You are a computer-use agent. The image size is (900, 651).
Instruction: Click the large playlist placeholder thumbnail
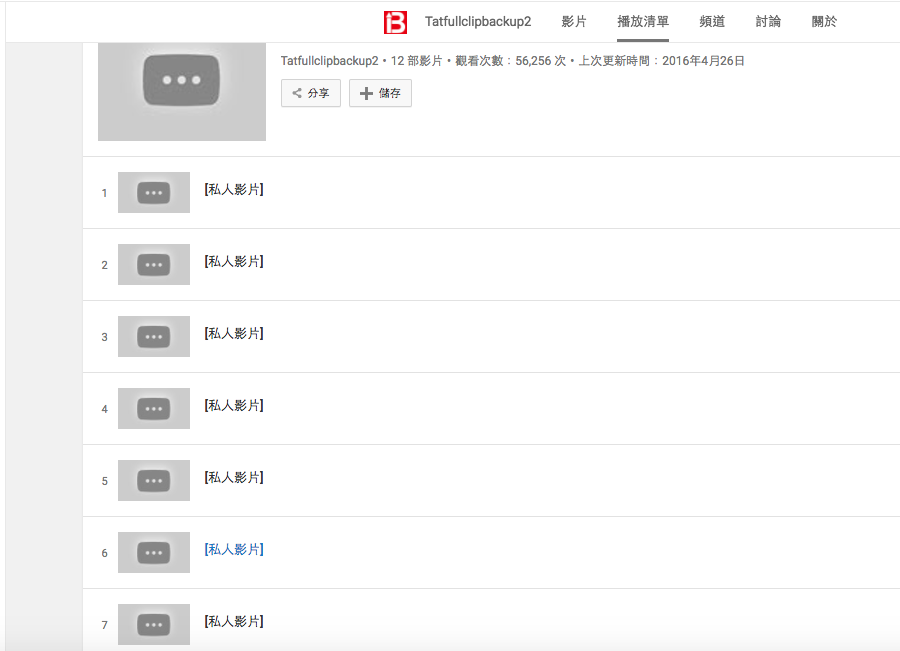[181, 91]
